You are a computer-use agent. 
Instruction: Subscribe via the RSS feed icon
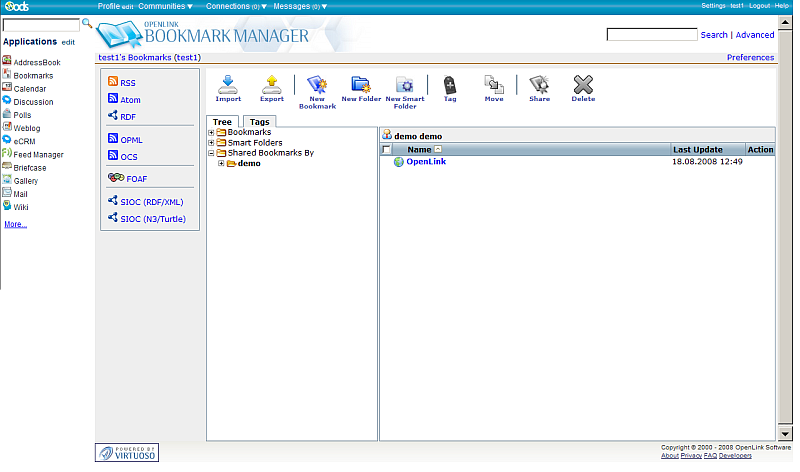point(113,83)
